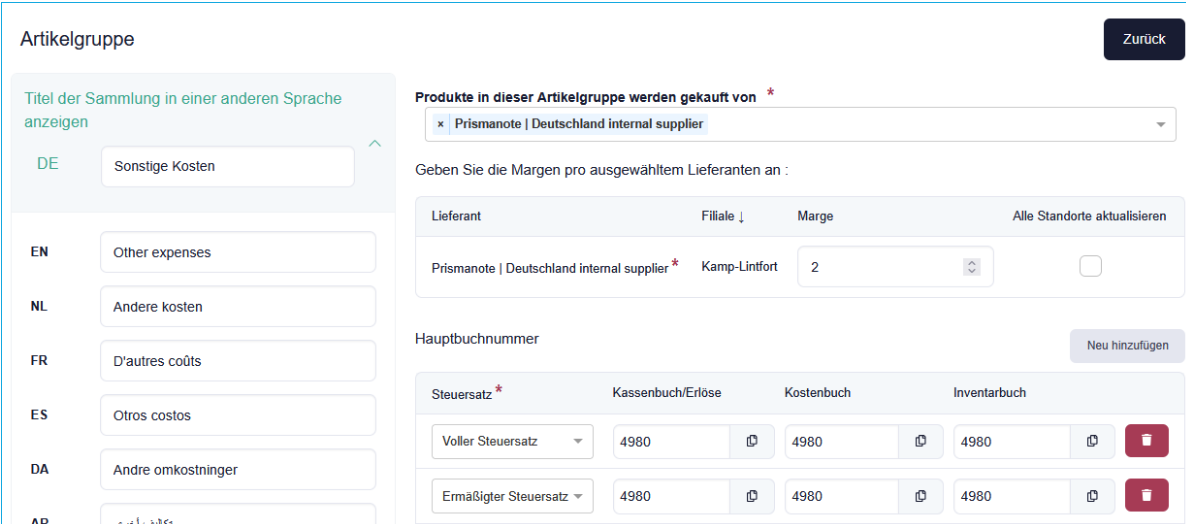This screenshot has height=524, width=1186.
Task: Collapse the language titles section chevron
Action: (x=375, y=144)
